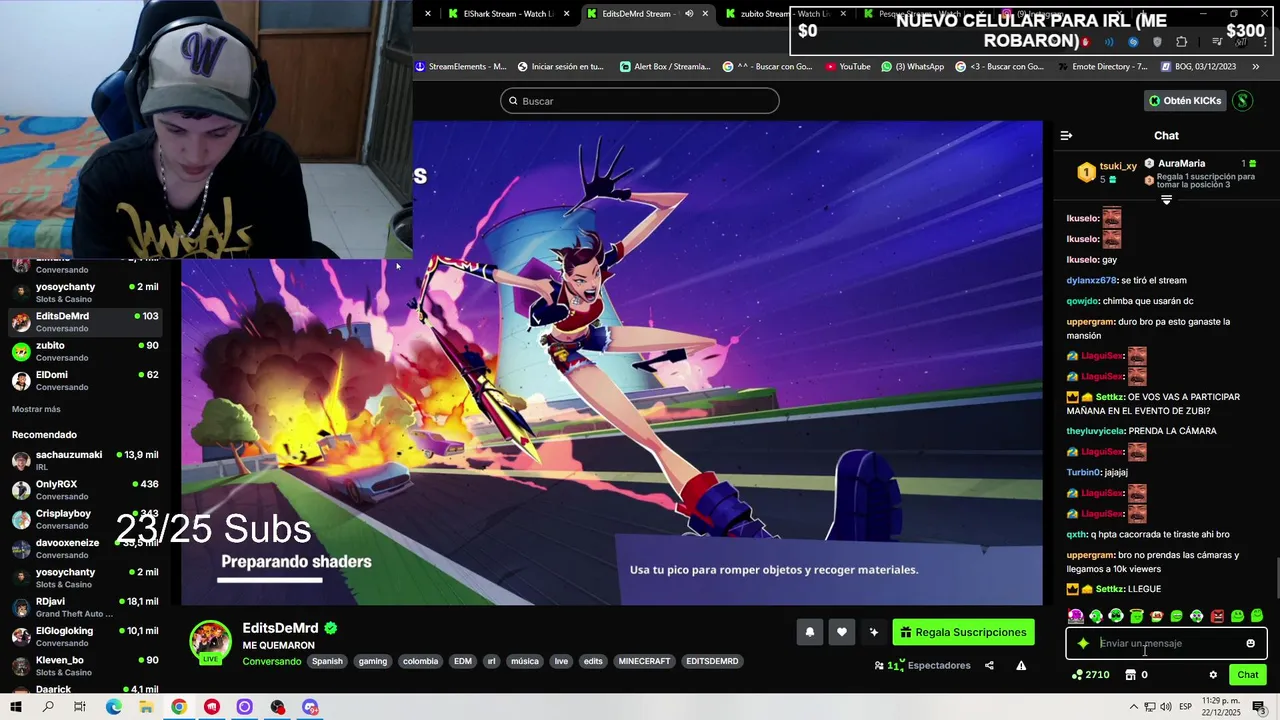Click the green Chat send button

pos(1248,675)
